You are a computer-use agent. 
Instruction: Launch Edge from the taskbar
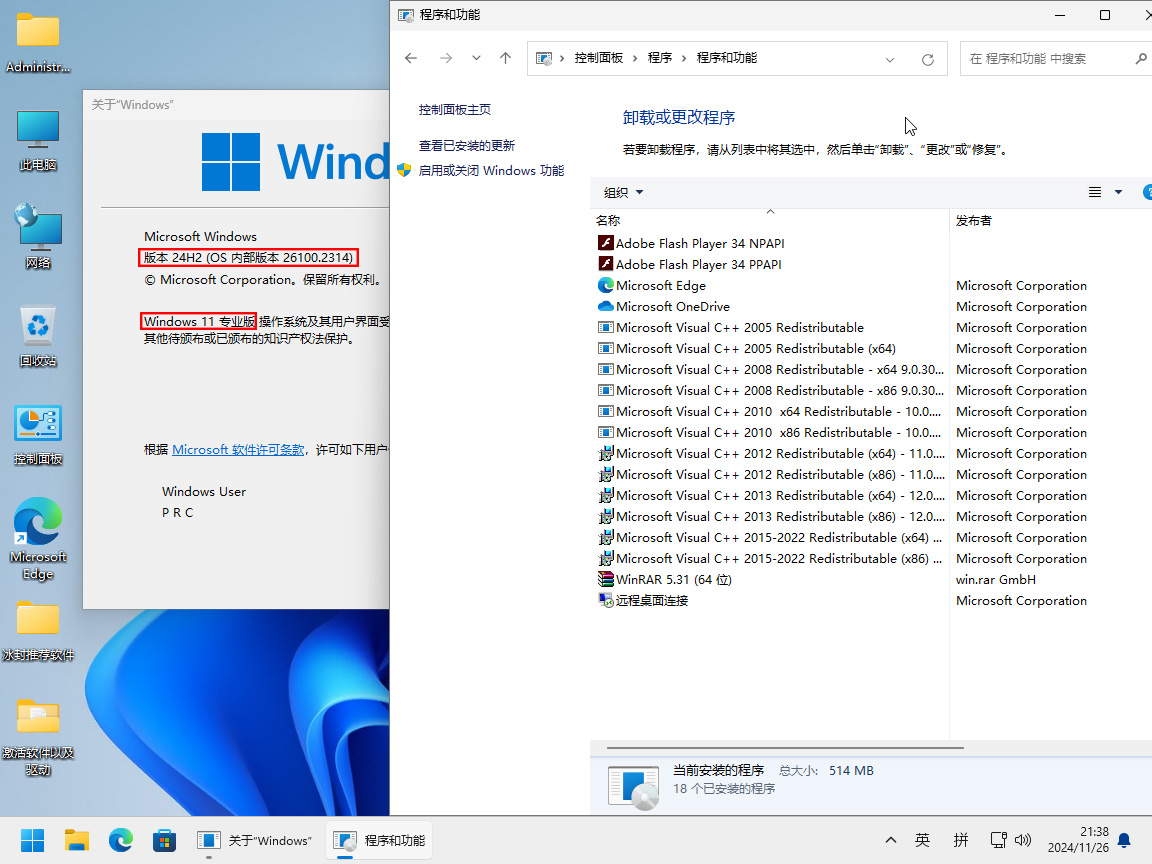click(120, 840)
